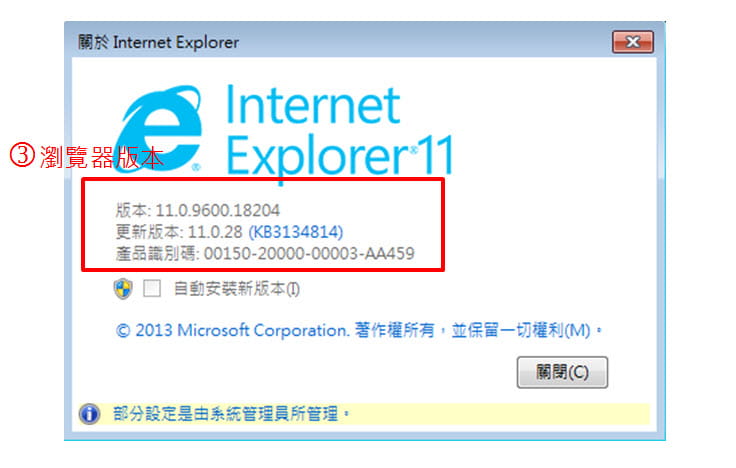Click the 產品識別碼 product ID line
Viewport: 736px width, 468px height.
(x=265, y=253)
